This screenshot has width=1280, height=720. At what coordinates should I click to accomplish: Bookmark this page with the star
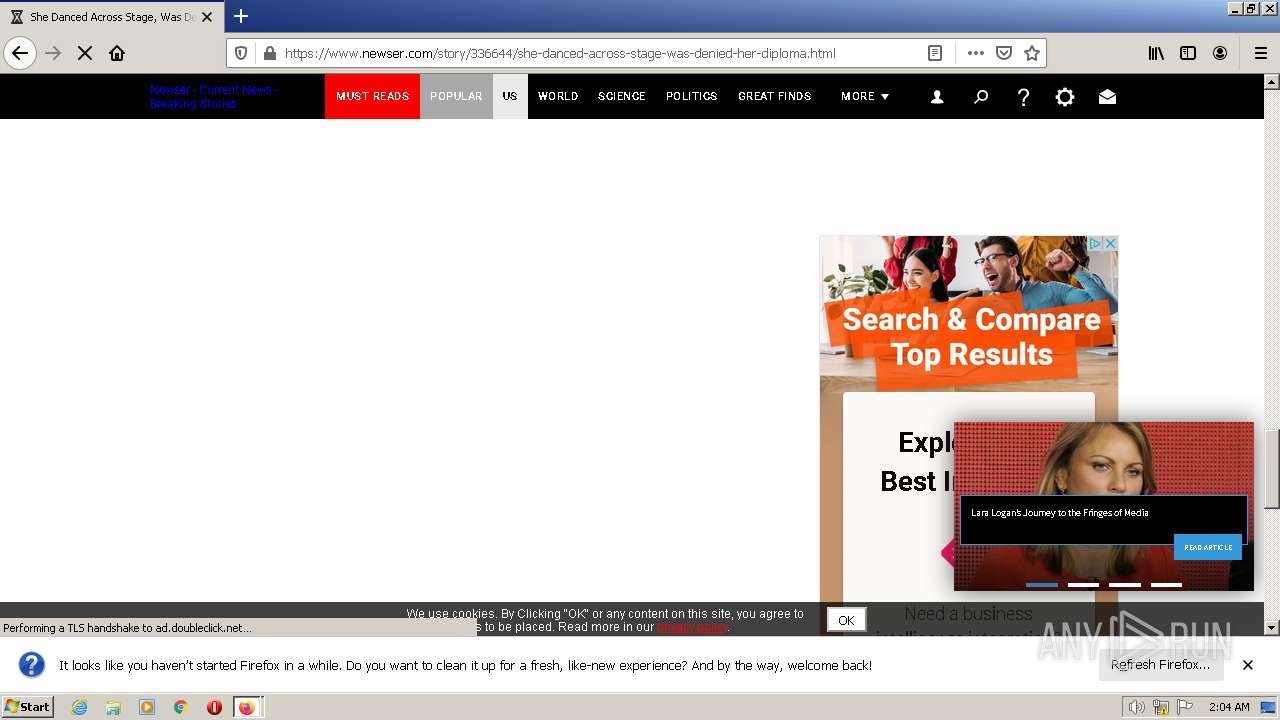(x=1032, y=53)
